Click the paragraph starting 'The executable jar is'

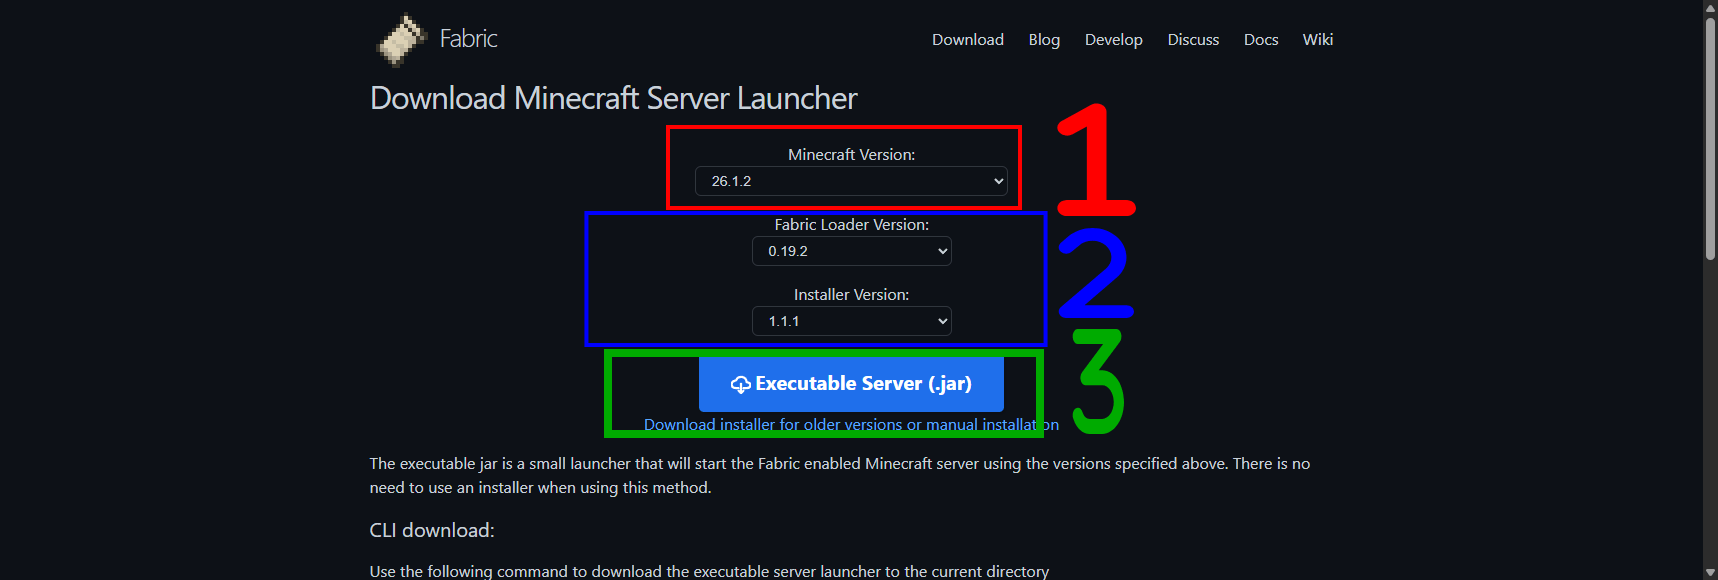pyautogui.click(x=840, y=476)
